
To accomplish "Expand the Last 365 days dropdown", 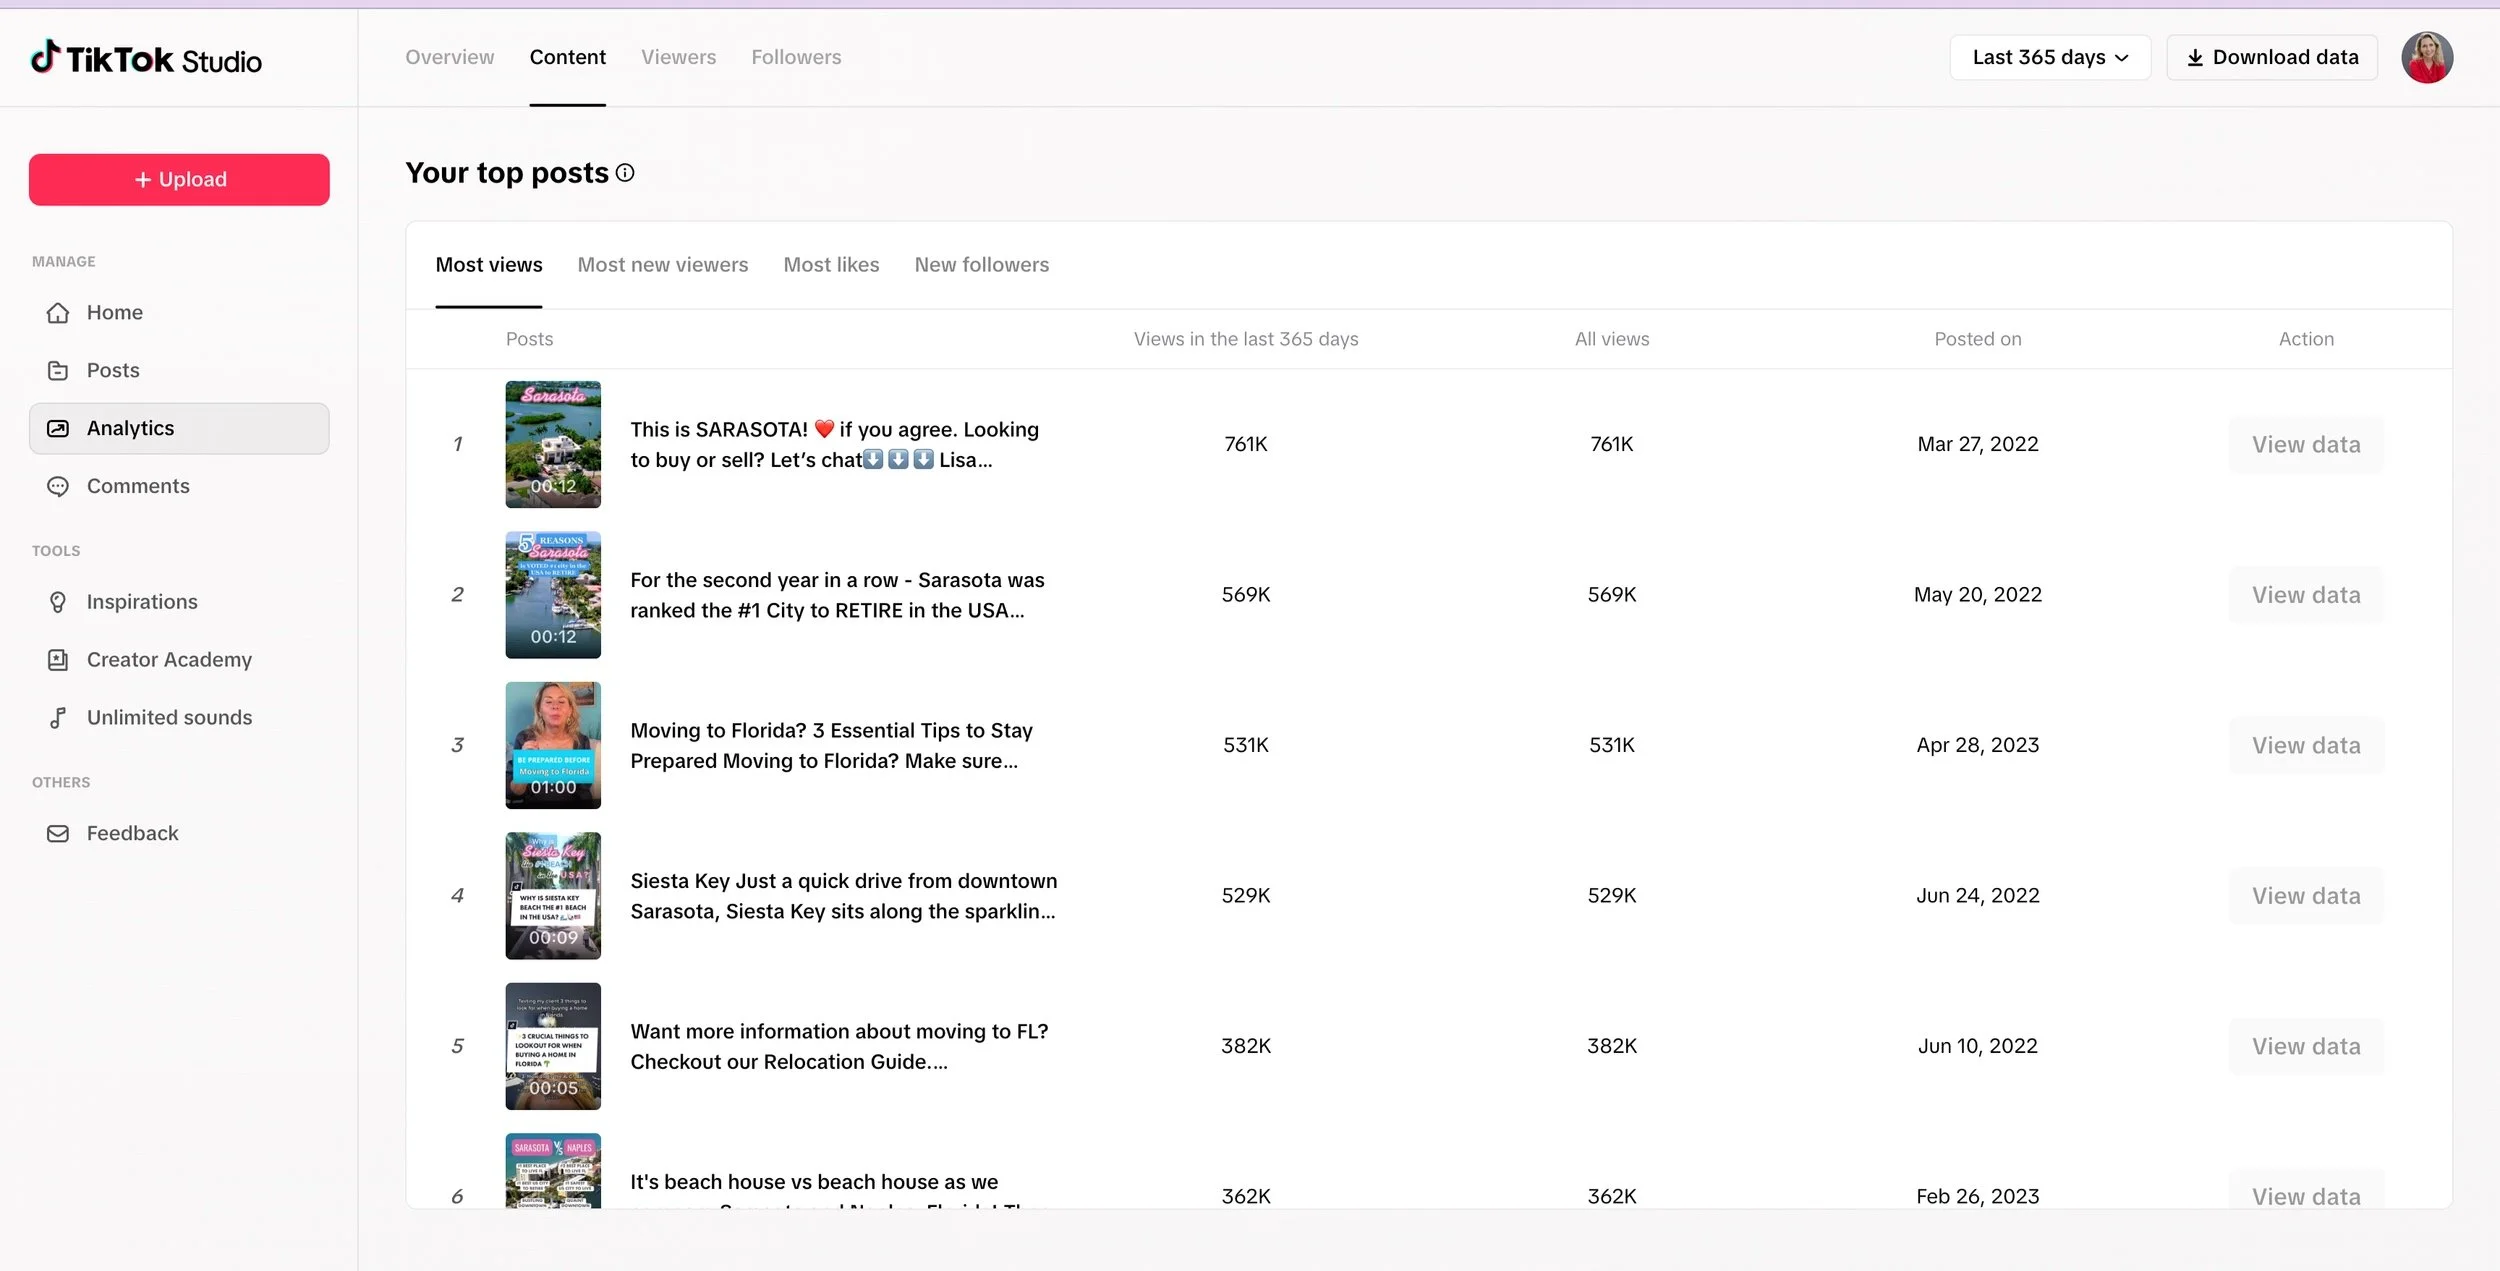I will coord(2049,57).
